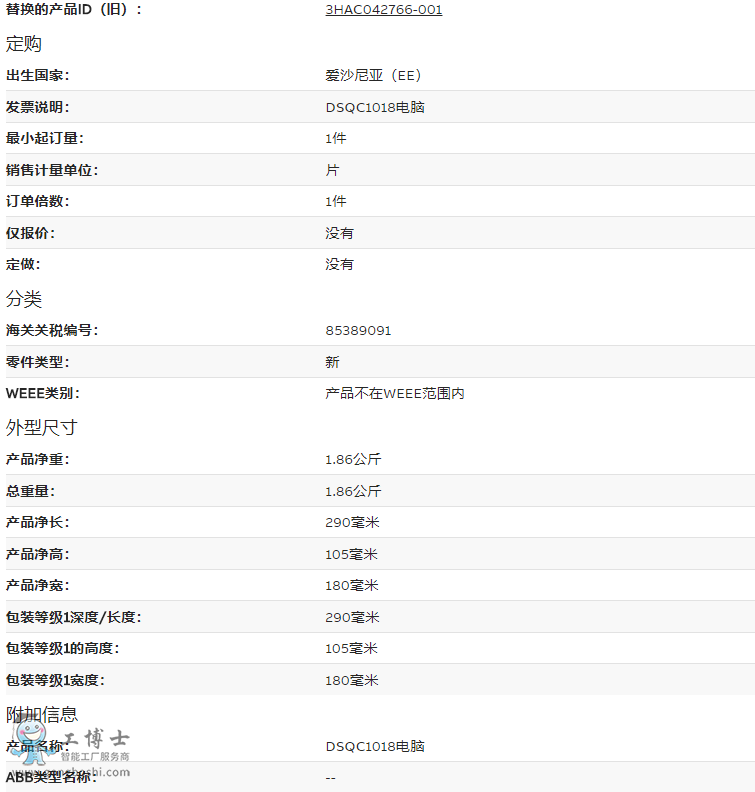Select the country value 爱沙尼亚 (EE)
Viewport: 755px width, 792px height.
(374, 75)
